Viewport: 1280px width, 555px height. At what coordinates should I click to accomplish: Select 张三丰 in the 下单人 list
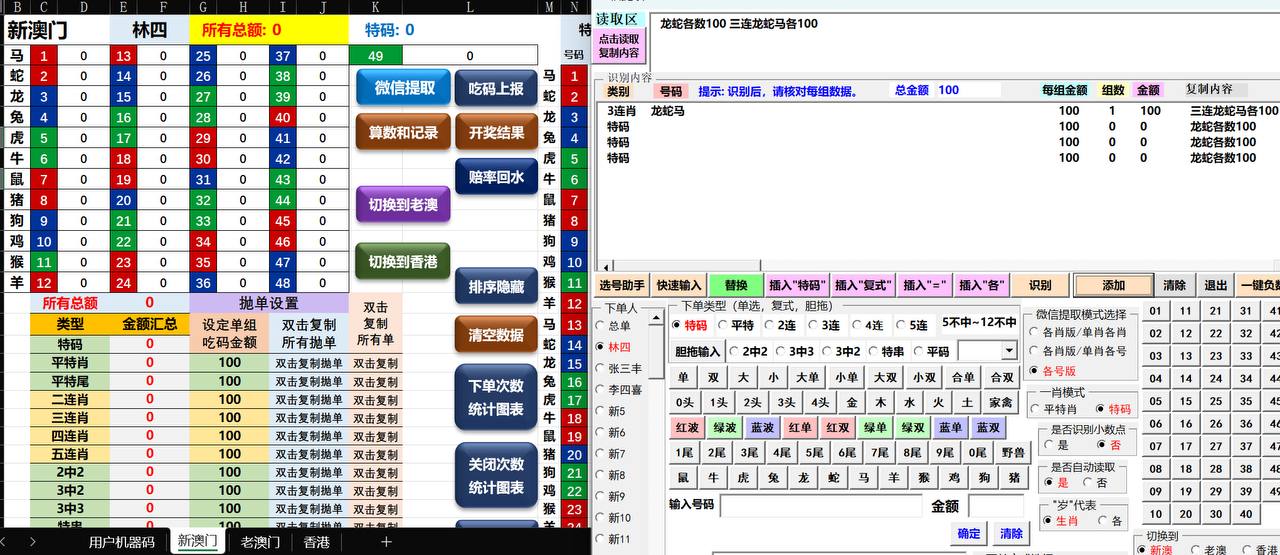617,368
